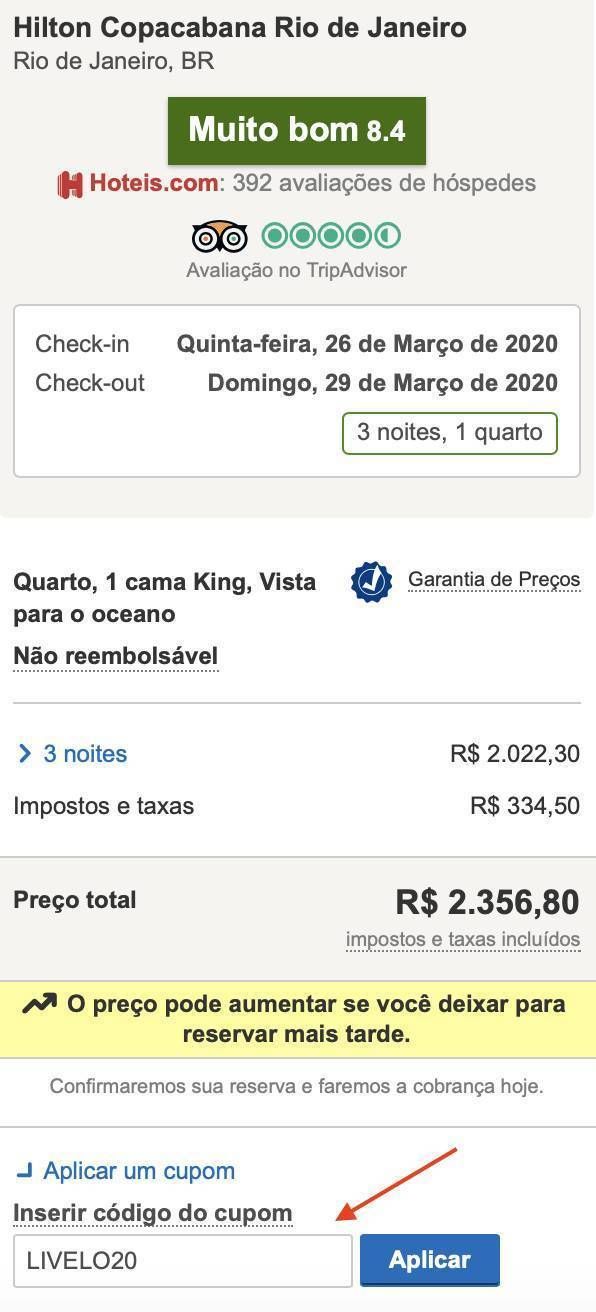Open the Garantia de Preços link
Image resolution: width=596 pixels, height=1312 pixels.
(x=494, y=580)
